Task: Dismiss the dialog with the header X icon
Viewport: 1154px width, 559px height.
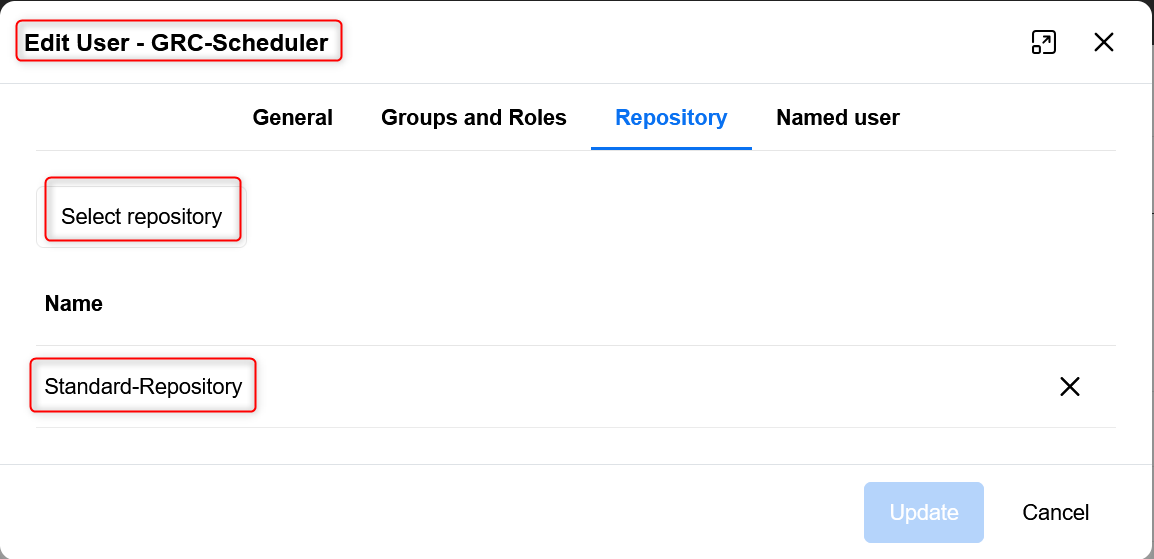Action: tap(1103, 42)
